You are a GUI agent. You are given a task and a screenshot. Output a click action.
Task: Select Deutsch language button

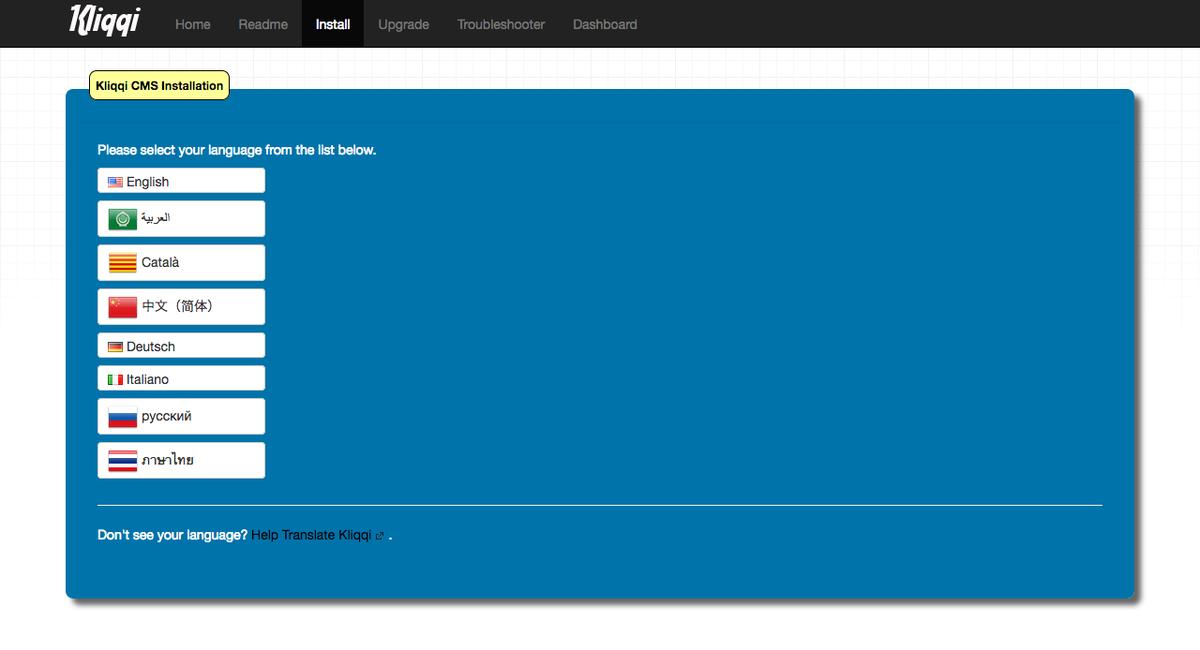tap(181, 346)
